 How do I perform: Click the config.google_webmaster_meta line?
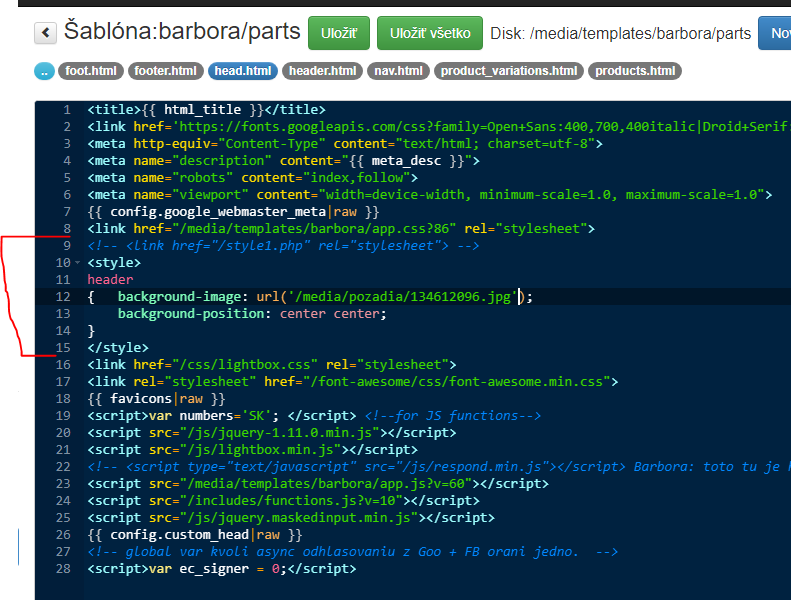(x=233, y=212)
